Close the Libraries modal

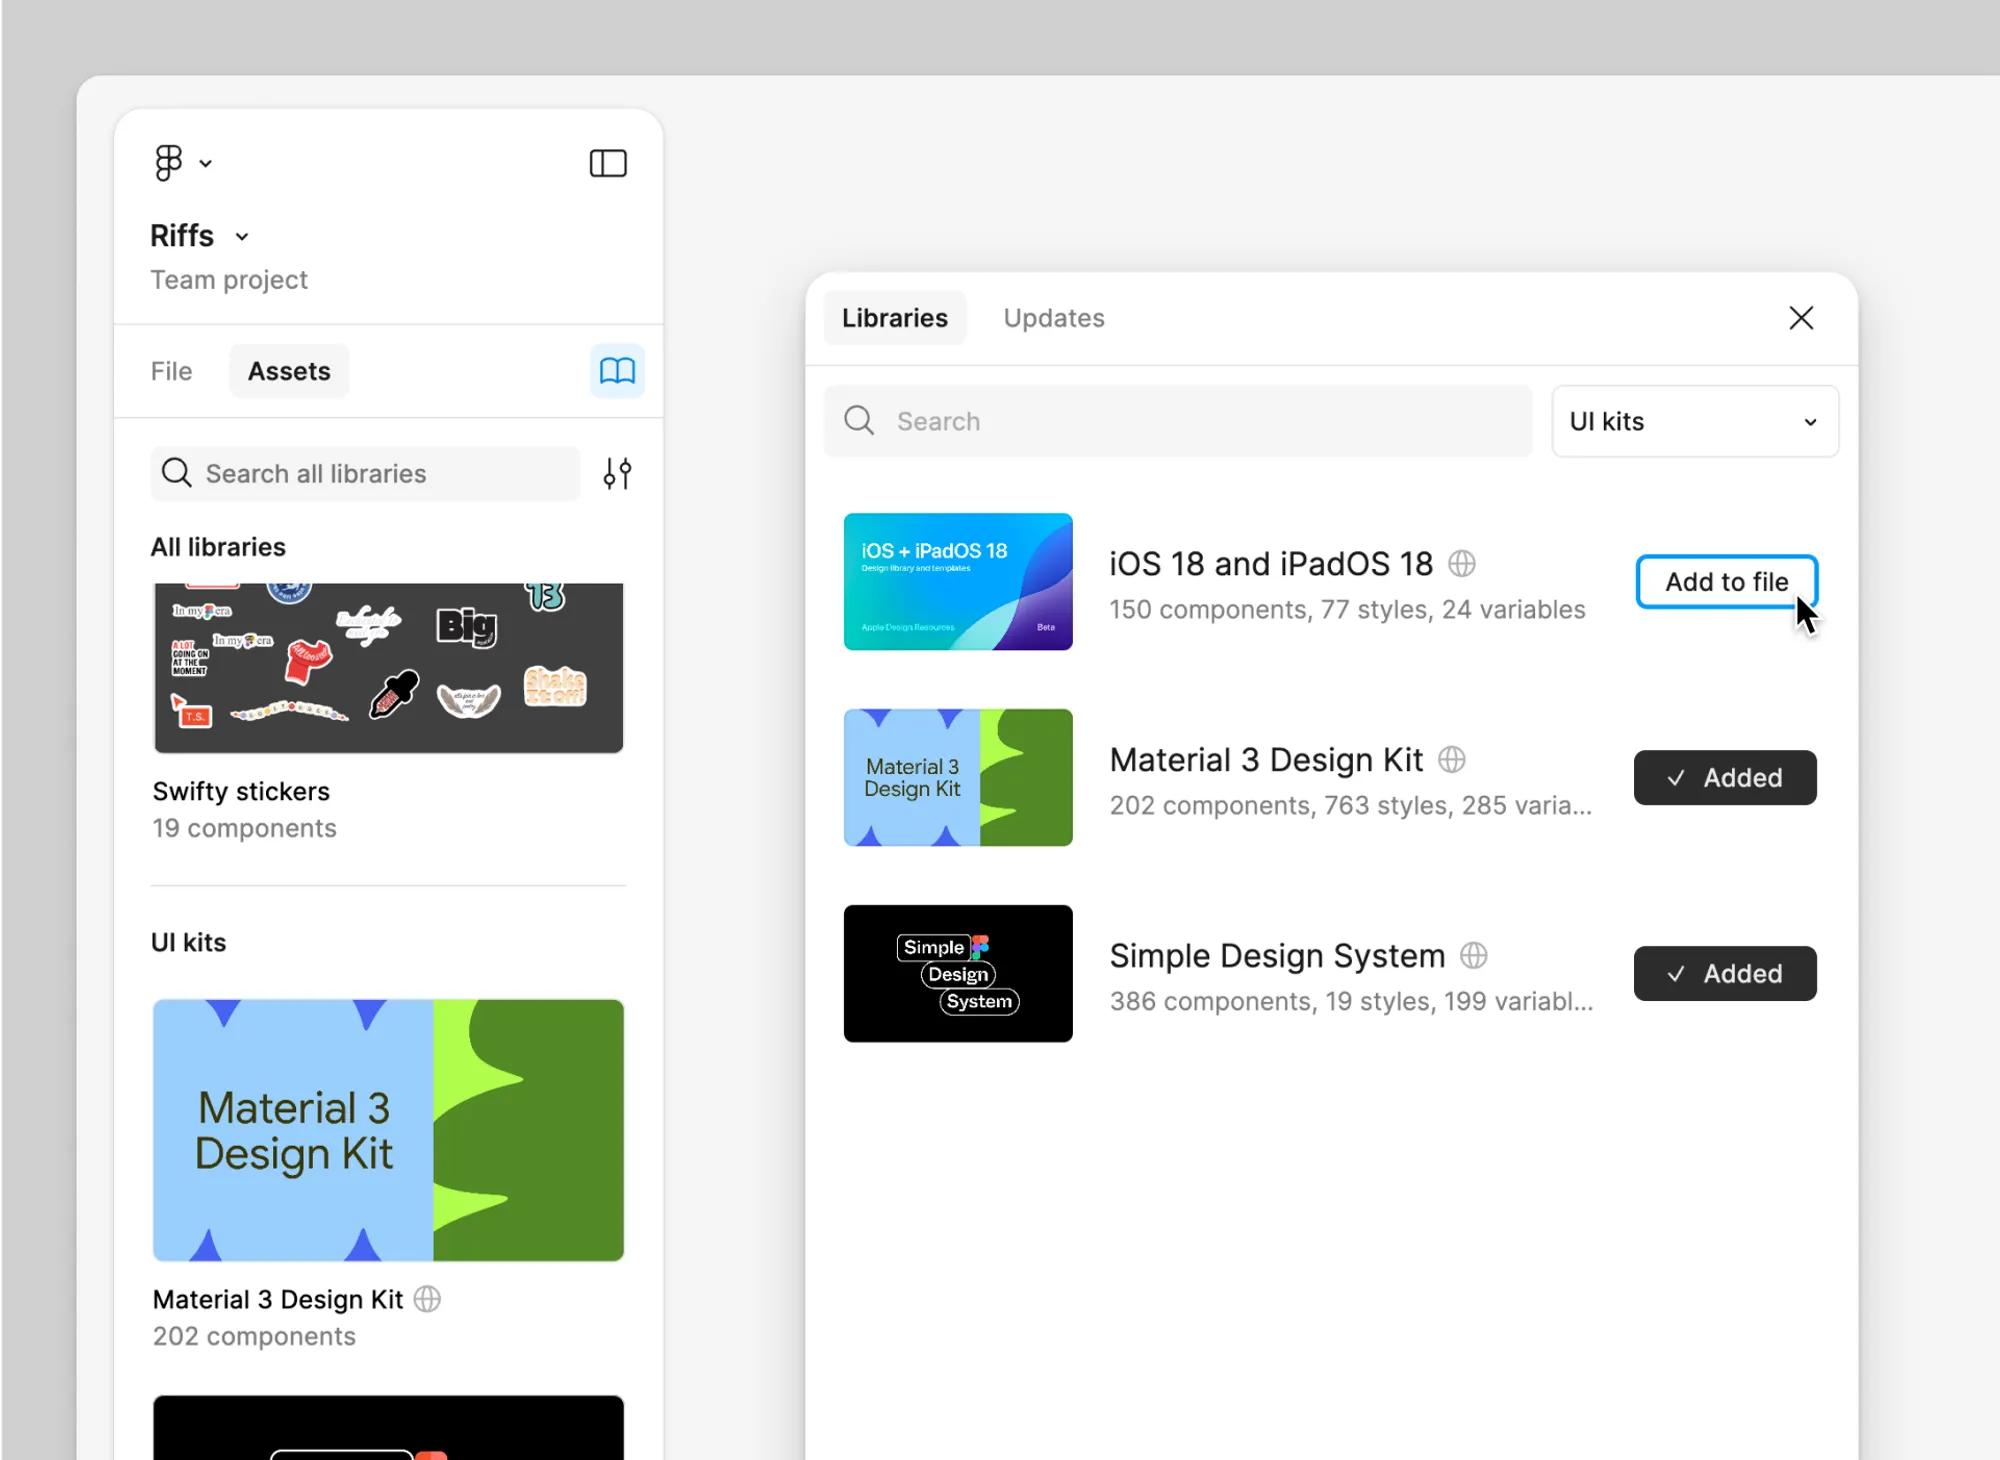(1801, 318)
